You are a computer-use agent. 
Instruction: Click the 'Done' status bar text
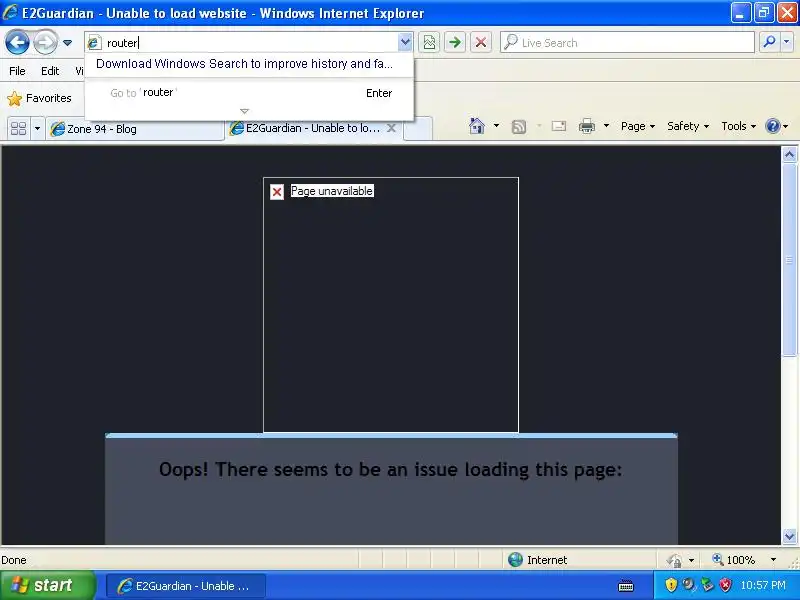click(x=14, y=560)
